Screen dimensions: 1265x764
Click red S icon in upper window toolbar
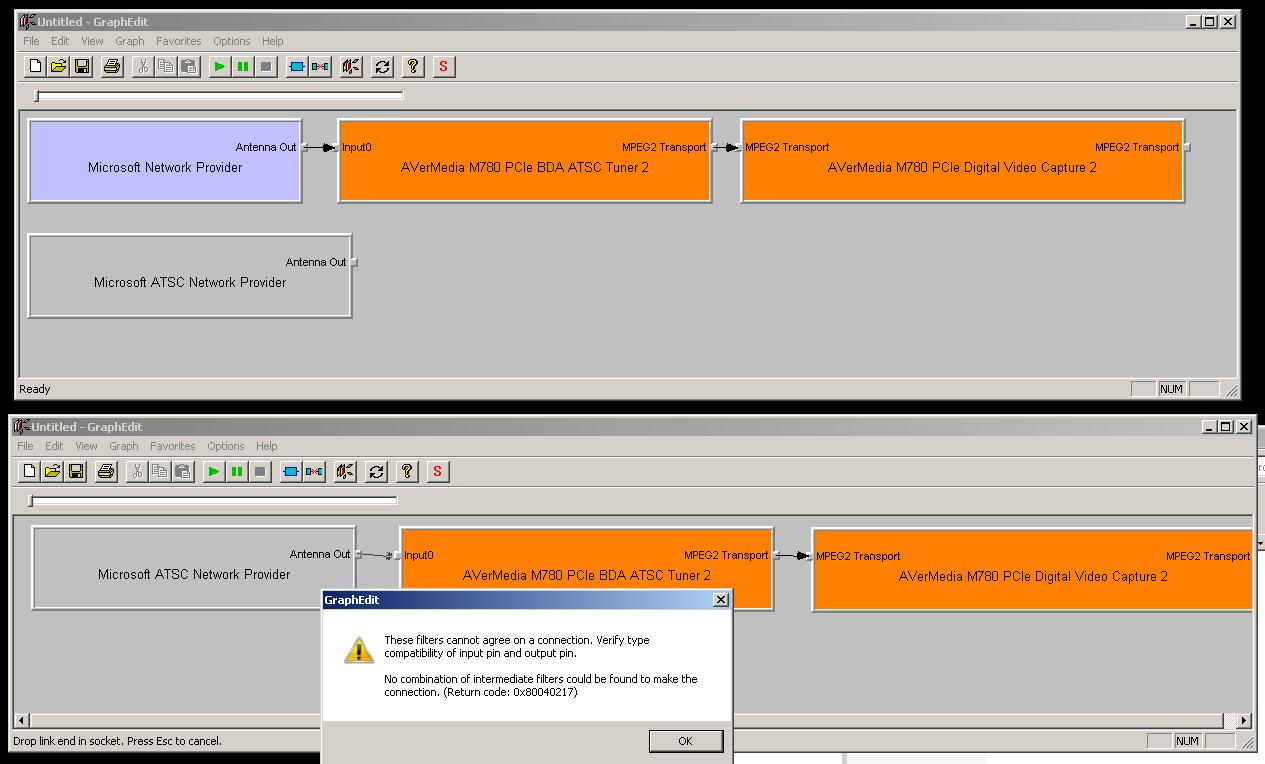[x=443, y=67]
